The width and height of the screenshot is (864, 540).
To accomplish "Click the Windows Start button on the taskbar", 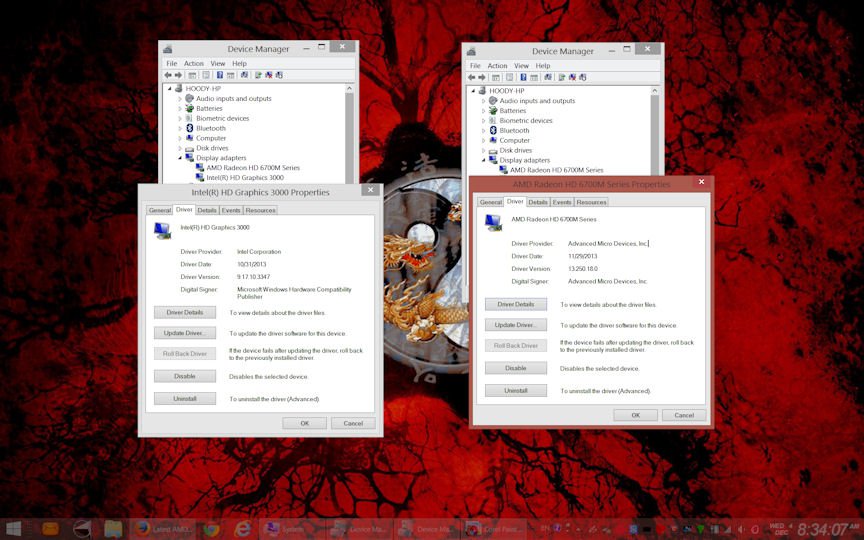I will point(14,528).
